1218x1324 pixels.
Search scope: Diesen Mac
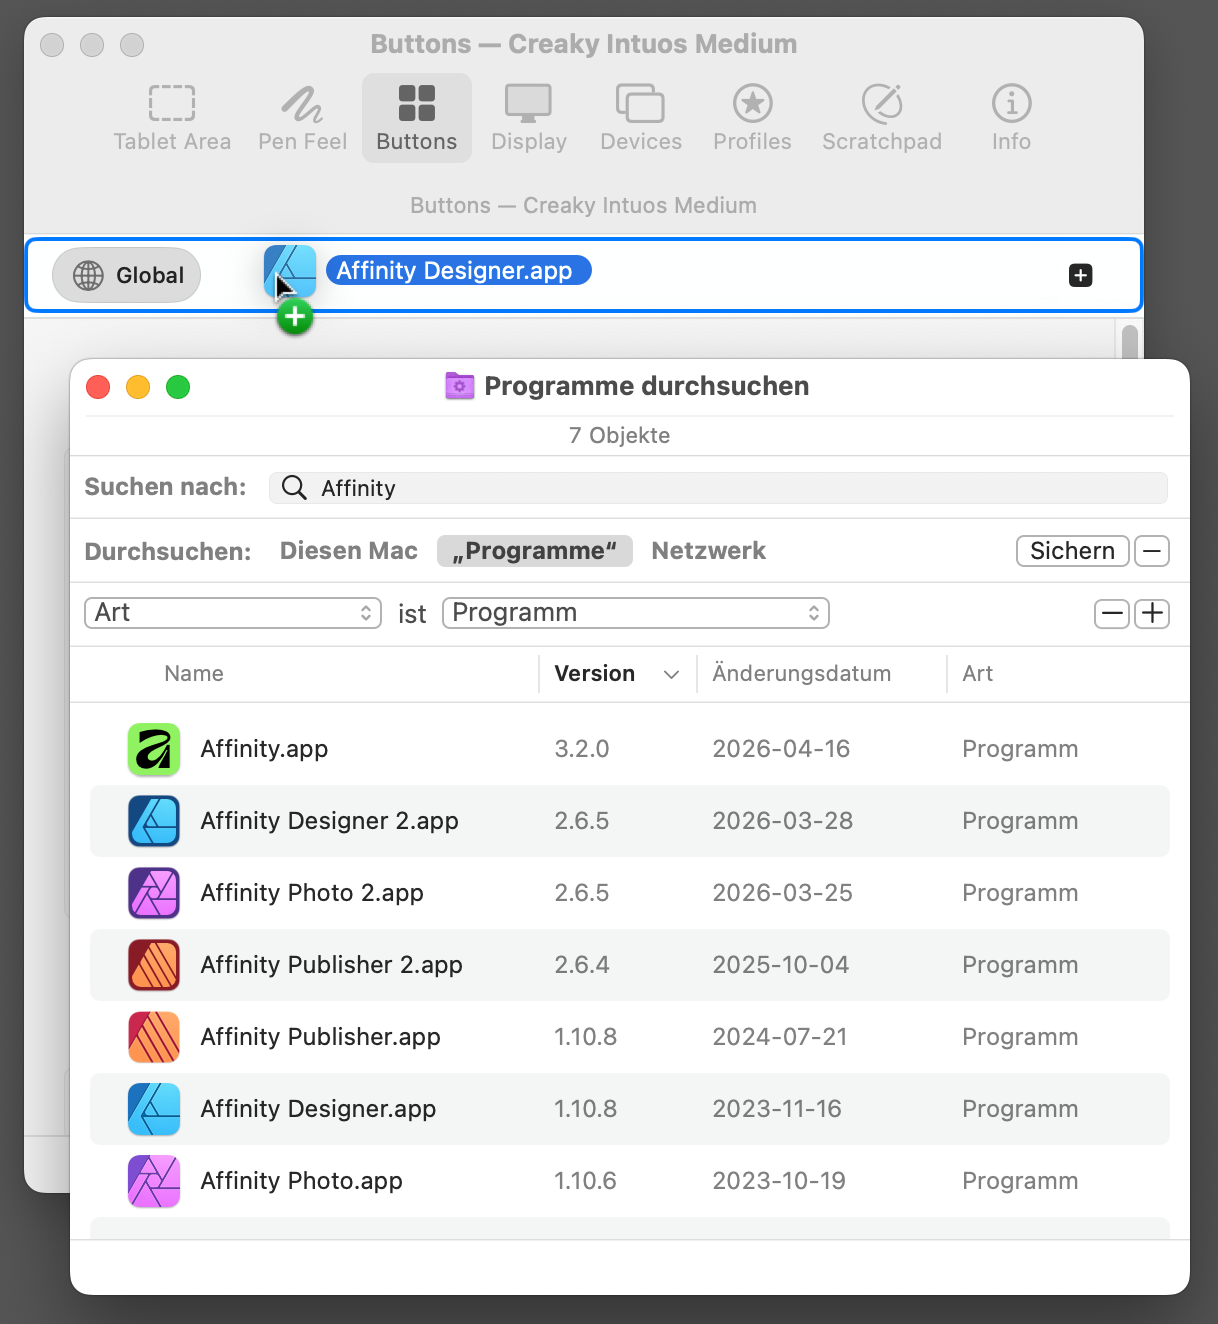point(349,551)
